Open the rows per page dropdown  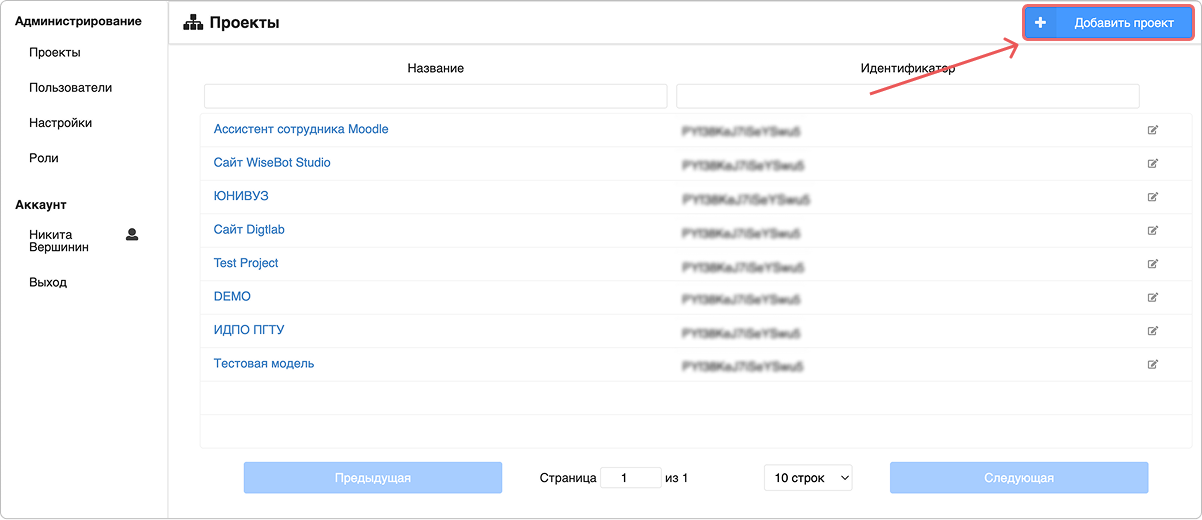click(807, 478)
